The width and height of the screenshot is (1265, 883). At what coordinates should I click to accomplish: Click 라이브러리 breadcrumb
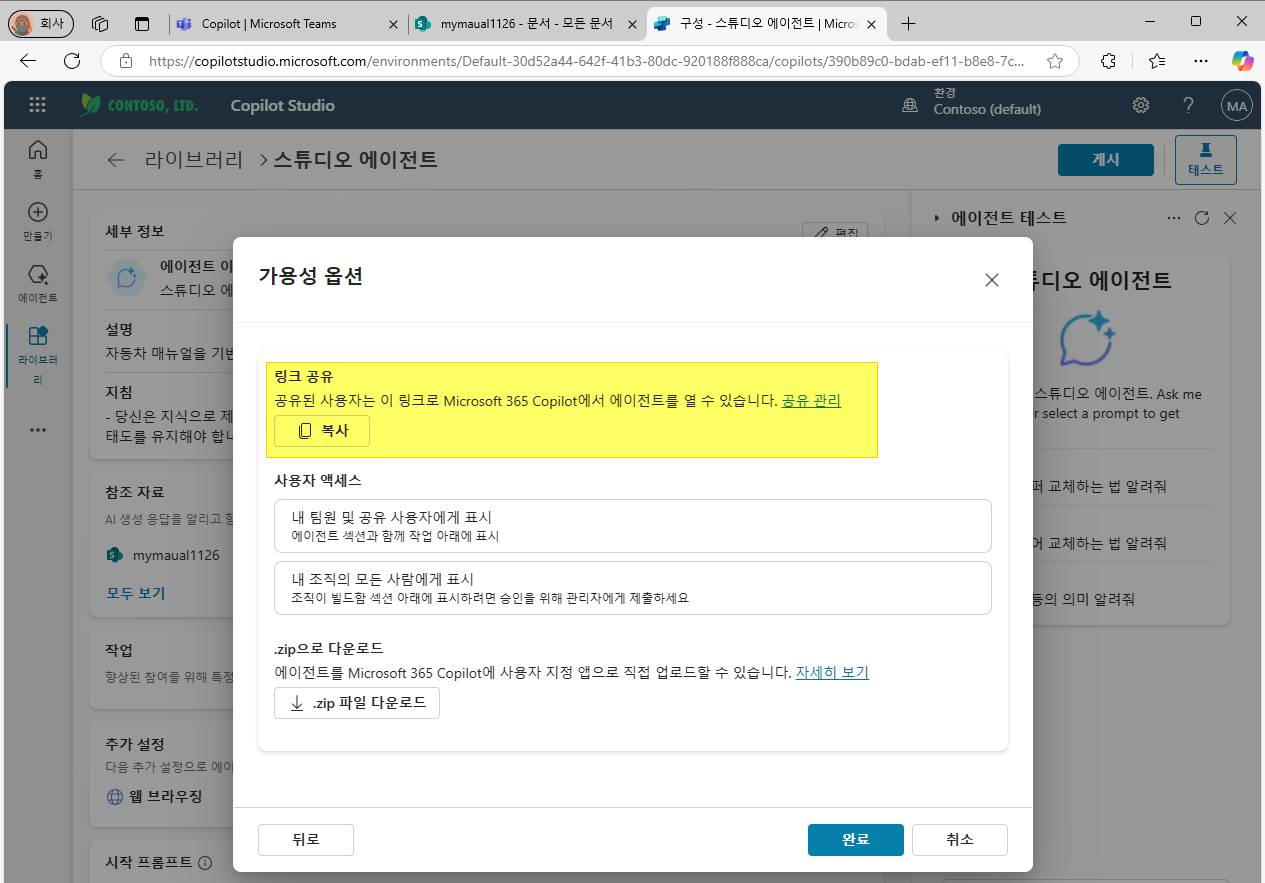195,160
